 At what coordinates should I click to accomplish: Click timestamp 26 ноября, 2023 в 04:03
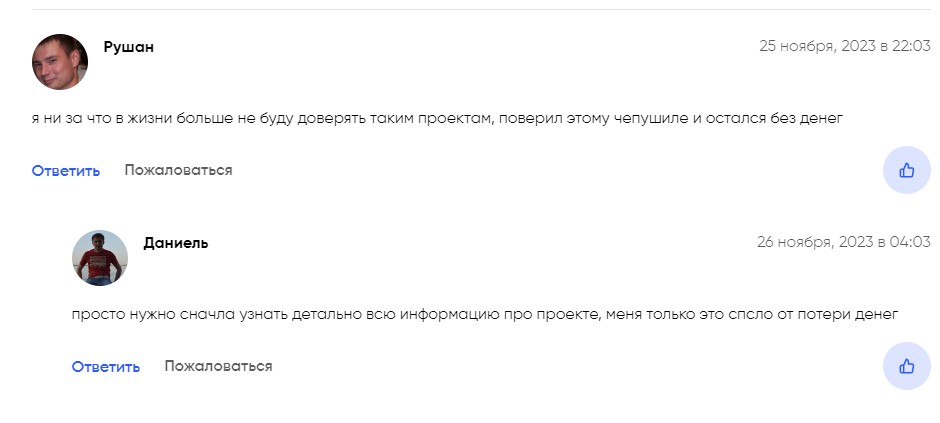(843, 242)
